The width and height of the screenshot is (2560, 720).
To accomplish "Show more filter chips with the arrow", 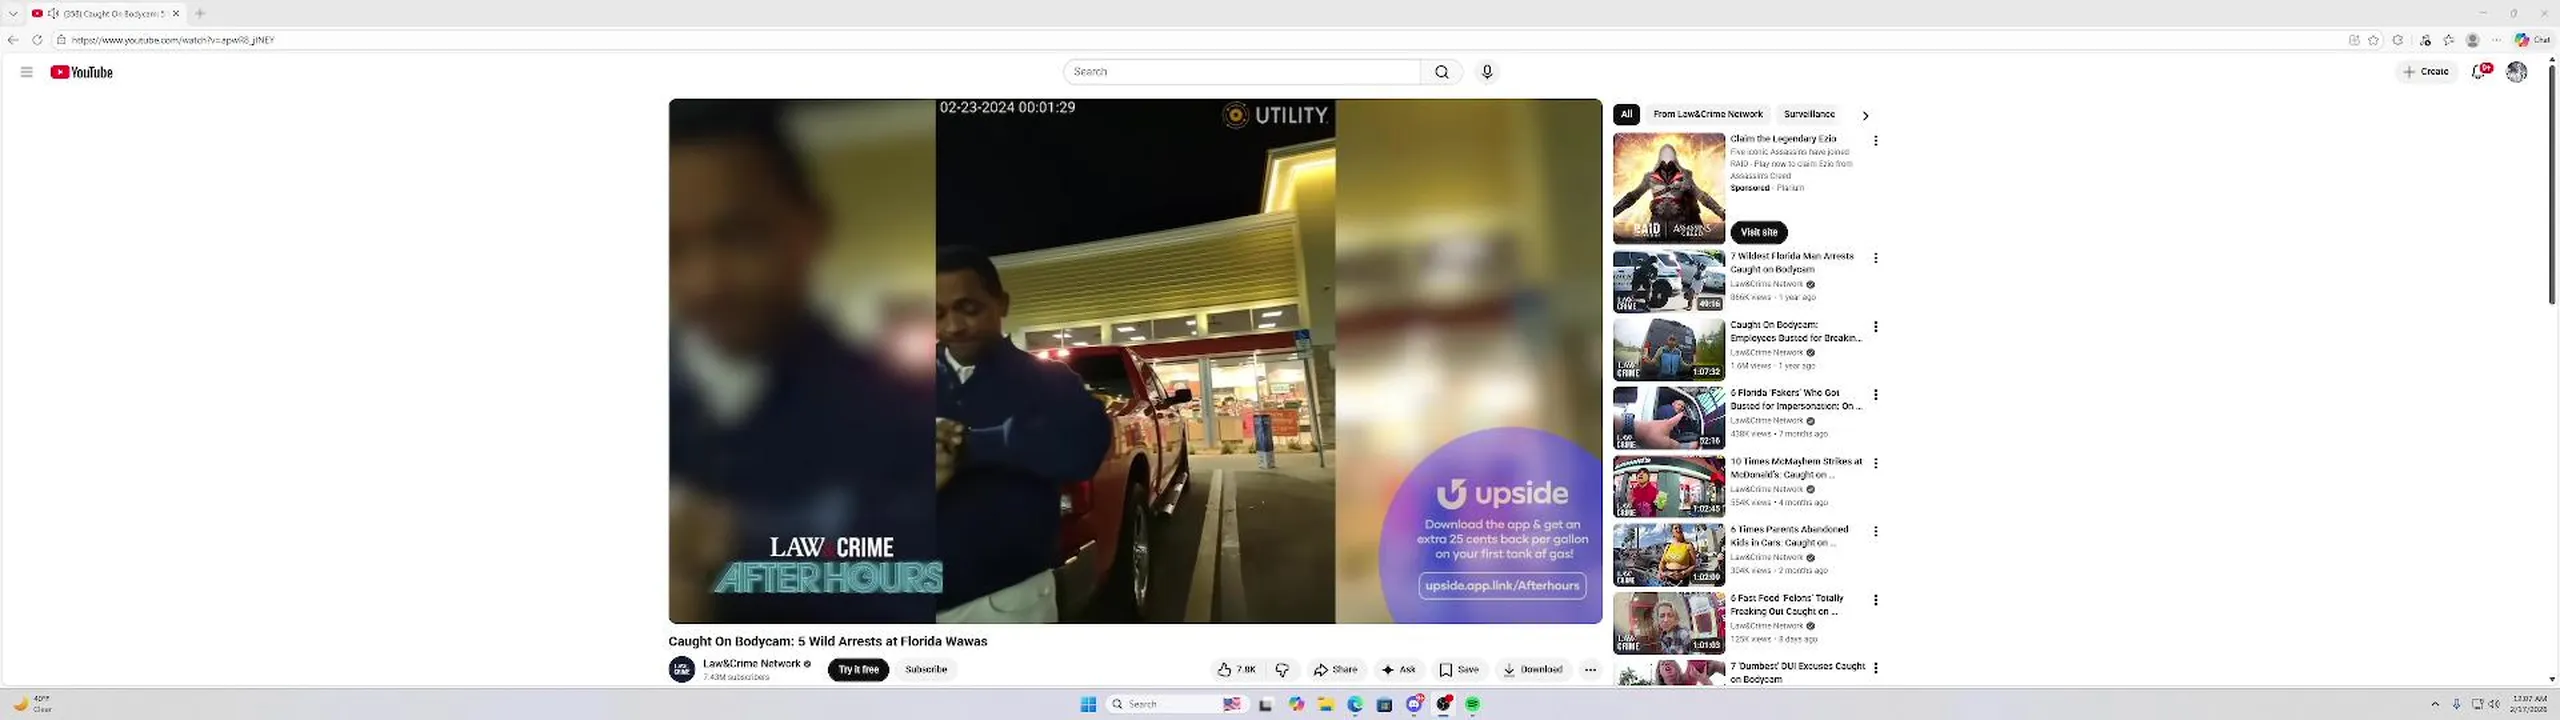I will 1865,115.
